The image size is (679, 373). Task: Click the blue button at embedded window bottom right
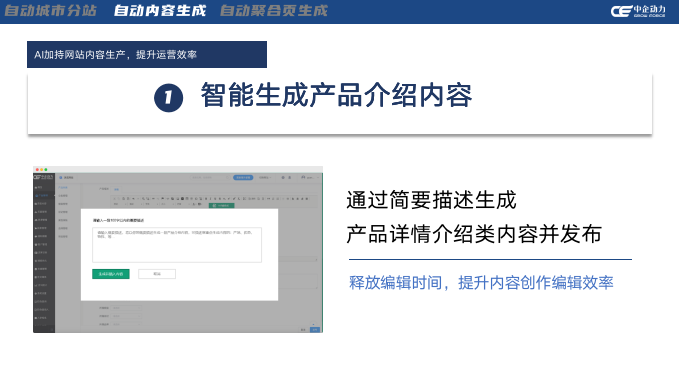pyautogui.click(x=315, y=330)
